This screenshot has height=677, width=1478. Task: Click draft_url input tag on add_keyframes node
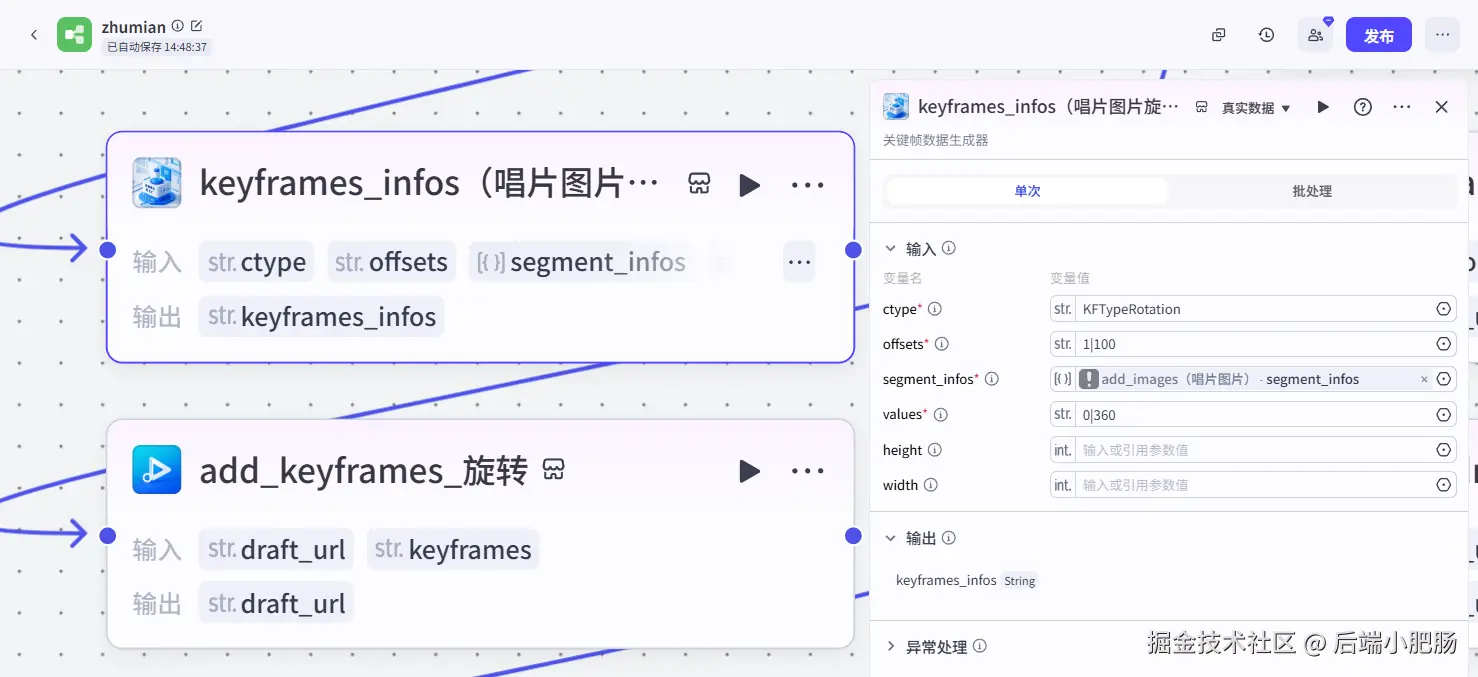pos(276,549)
